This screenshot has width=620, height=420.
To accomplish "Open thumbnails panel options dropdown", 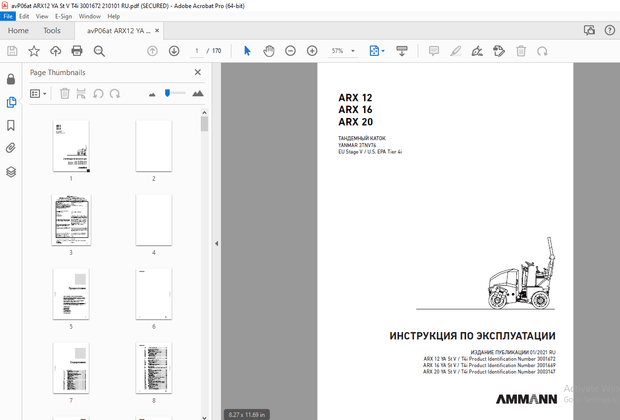I will (x=38, y=94).
